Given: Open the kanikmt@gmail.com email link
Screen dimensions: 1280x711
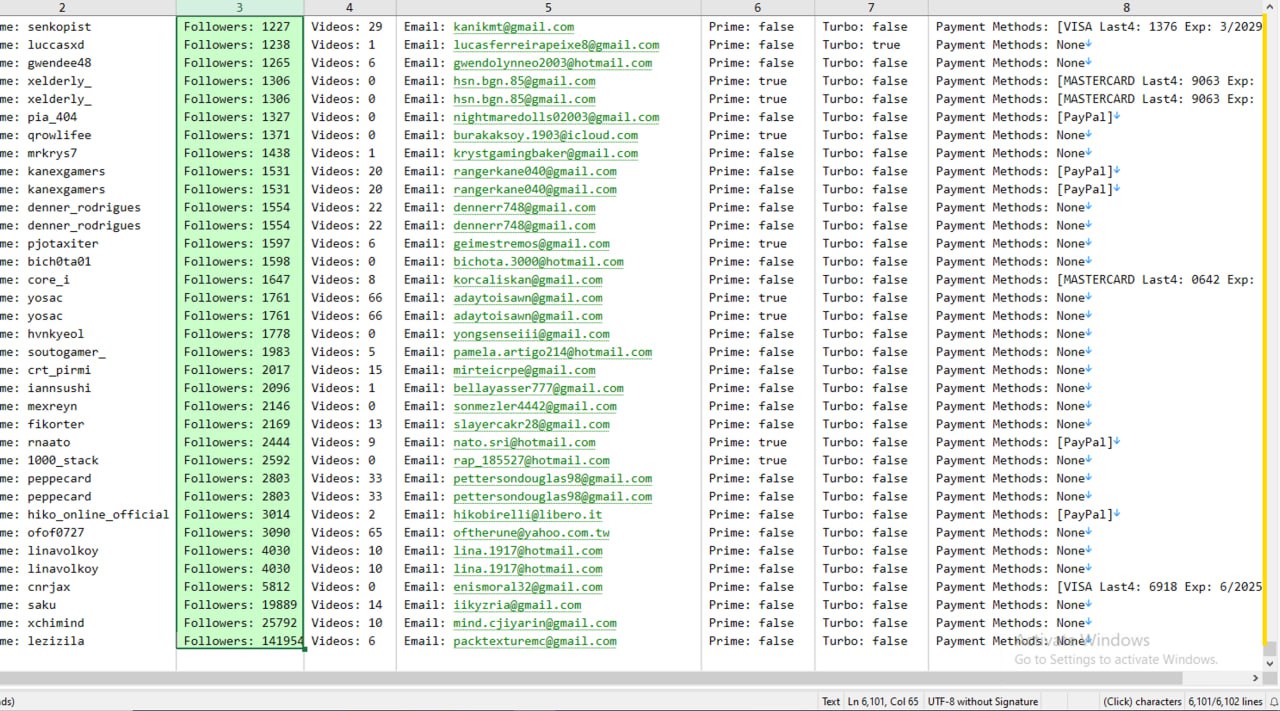Looking at the screenshot, I should pos(513,27).
